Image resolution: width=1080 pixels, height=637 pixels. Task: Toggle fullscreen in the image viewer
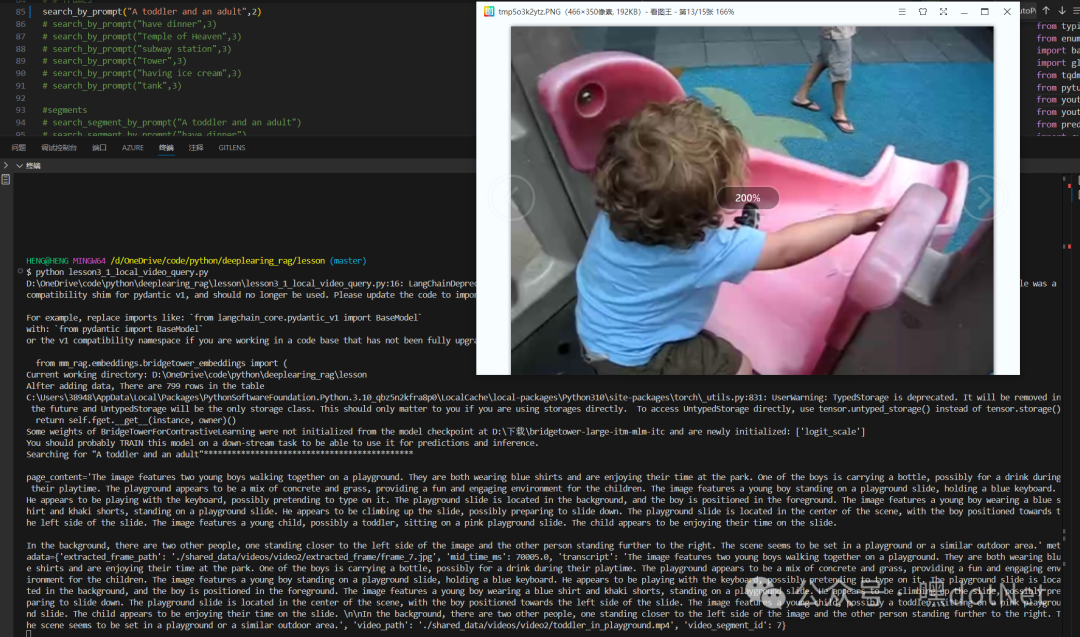[943, 12]
